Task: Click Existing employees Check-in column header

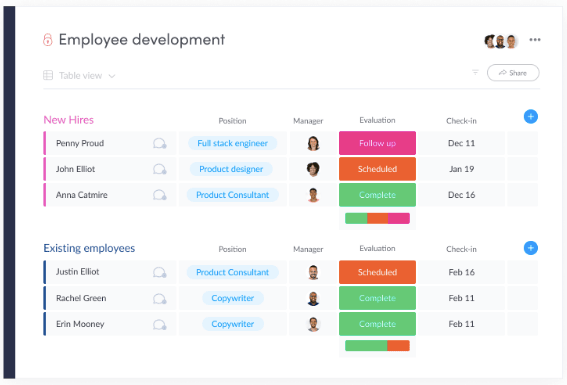Action: click(x=461, y=249)
